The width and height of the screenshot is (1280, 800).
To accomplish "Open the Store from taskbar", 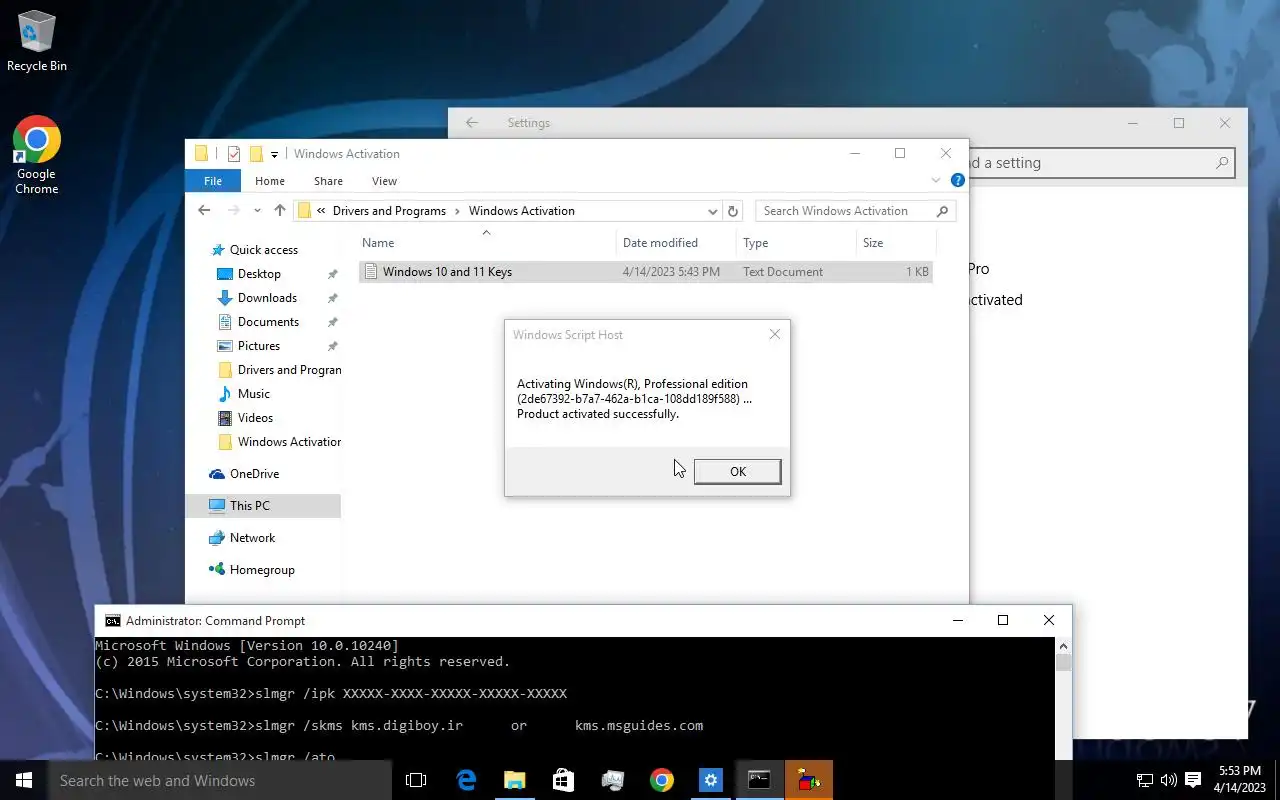I will click(x=563, y=780).
